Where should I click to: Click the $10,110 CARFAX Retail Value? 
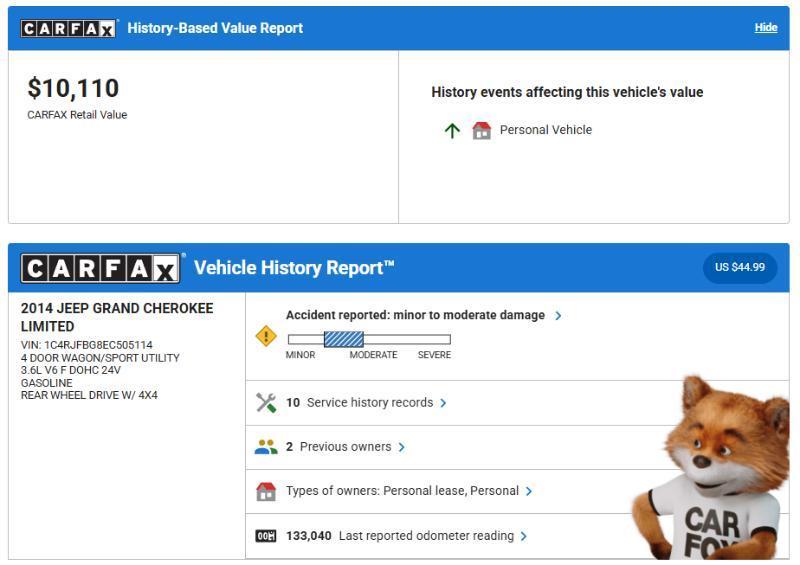(x=73, y=88)
